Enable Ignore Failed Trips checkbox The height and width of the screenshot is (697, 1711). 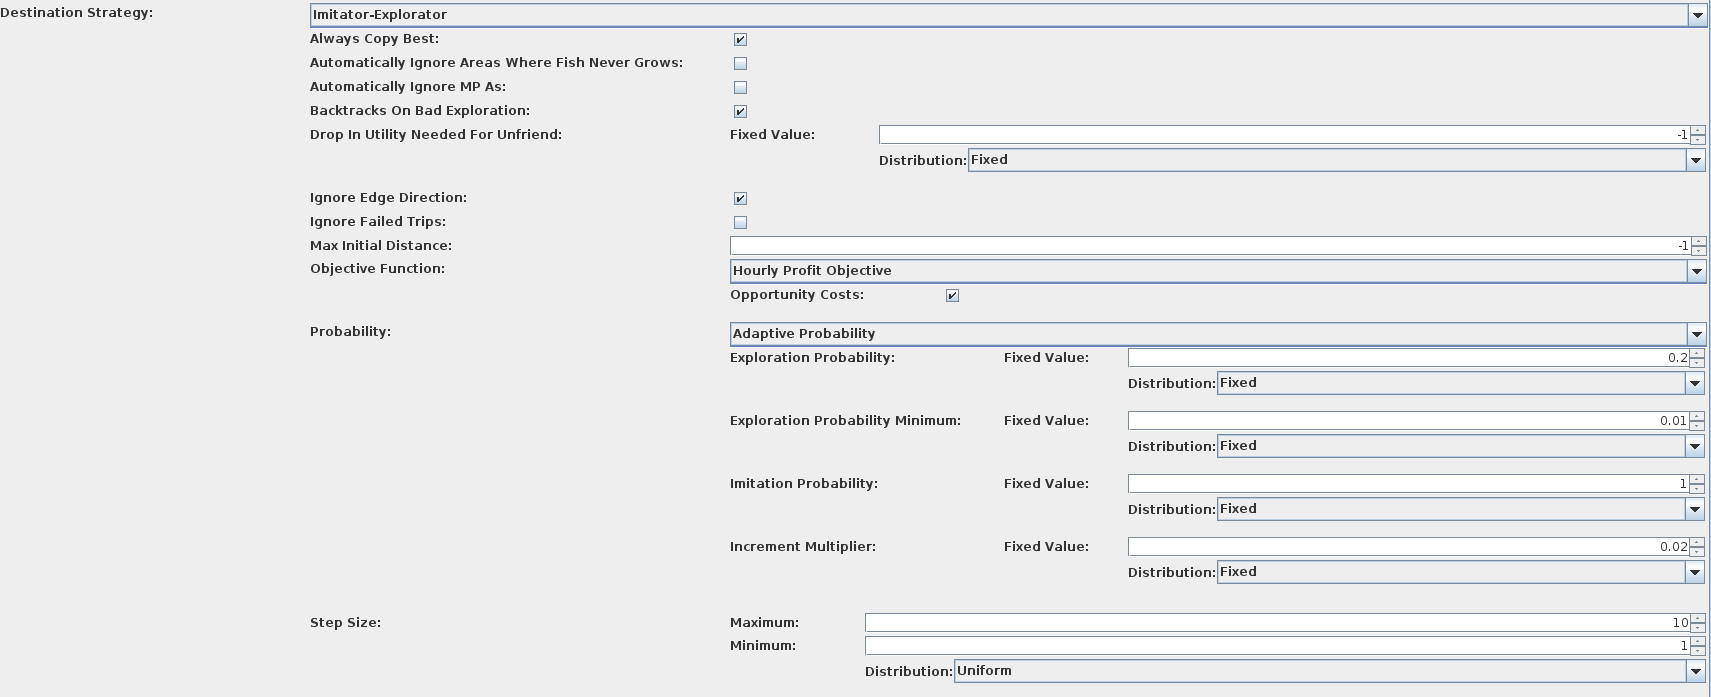pos(740,223)
